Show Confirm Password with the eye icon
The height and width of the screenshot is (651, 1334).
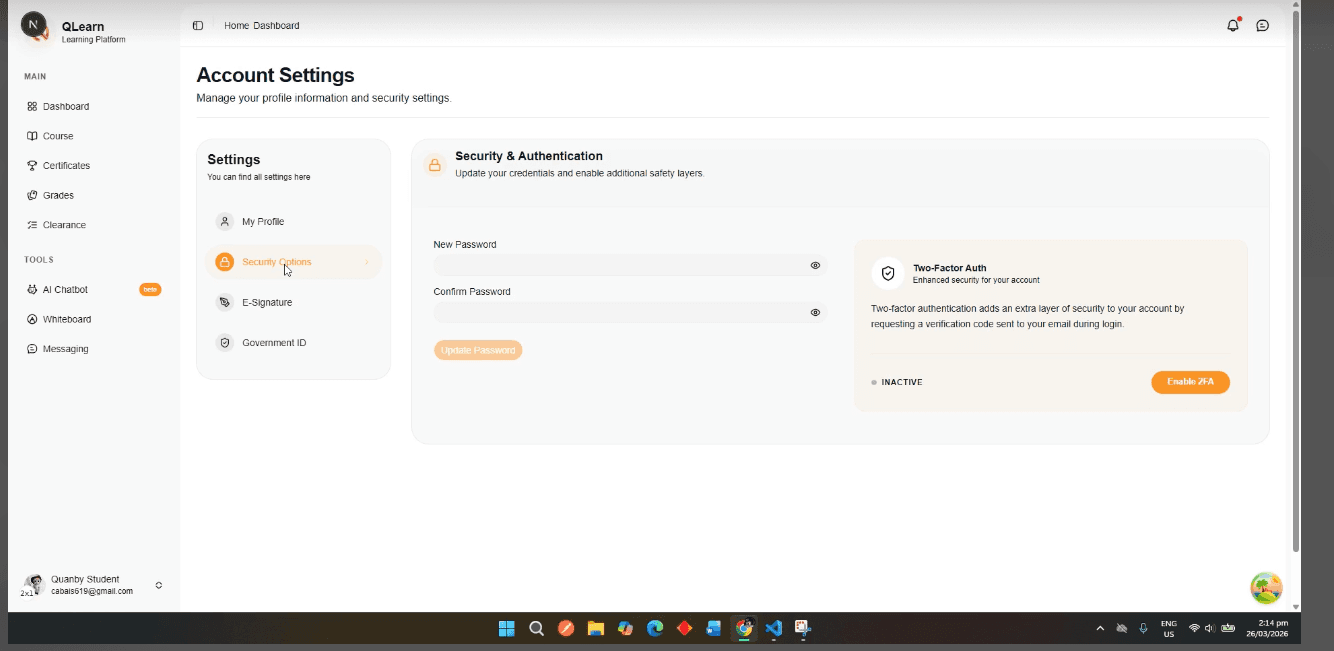(815, 312)
